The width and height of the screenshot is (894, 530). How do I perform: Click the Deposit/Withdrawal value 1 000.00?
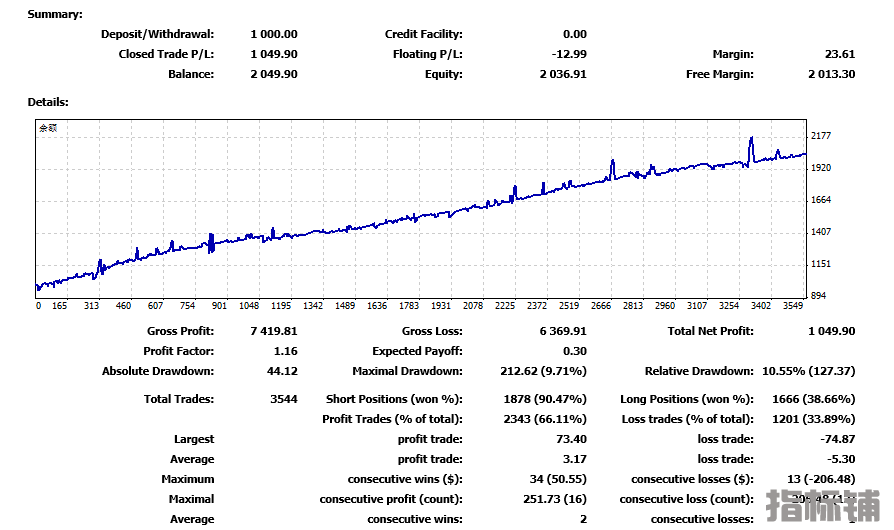[273, 34]
